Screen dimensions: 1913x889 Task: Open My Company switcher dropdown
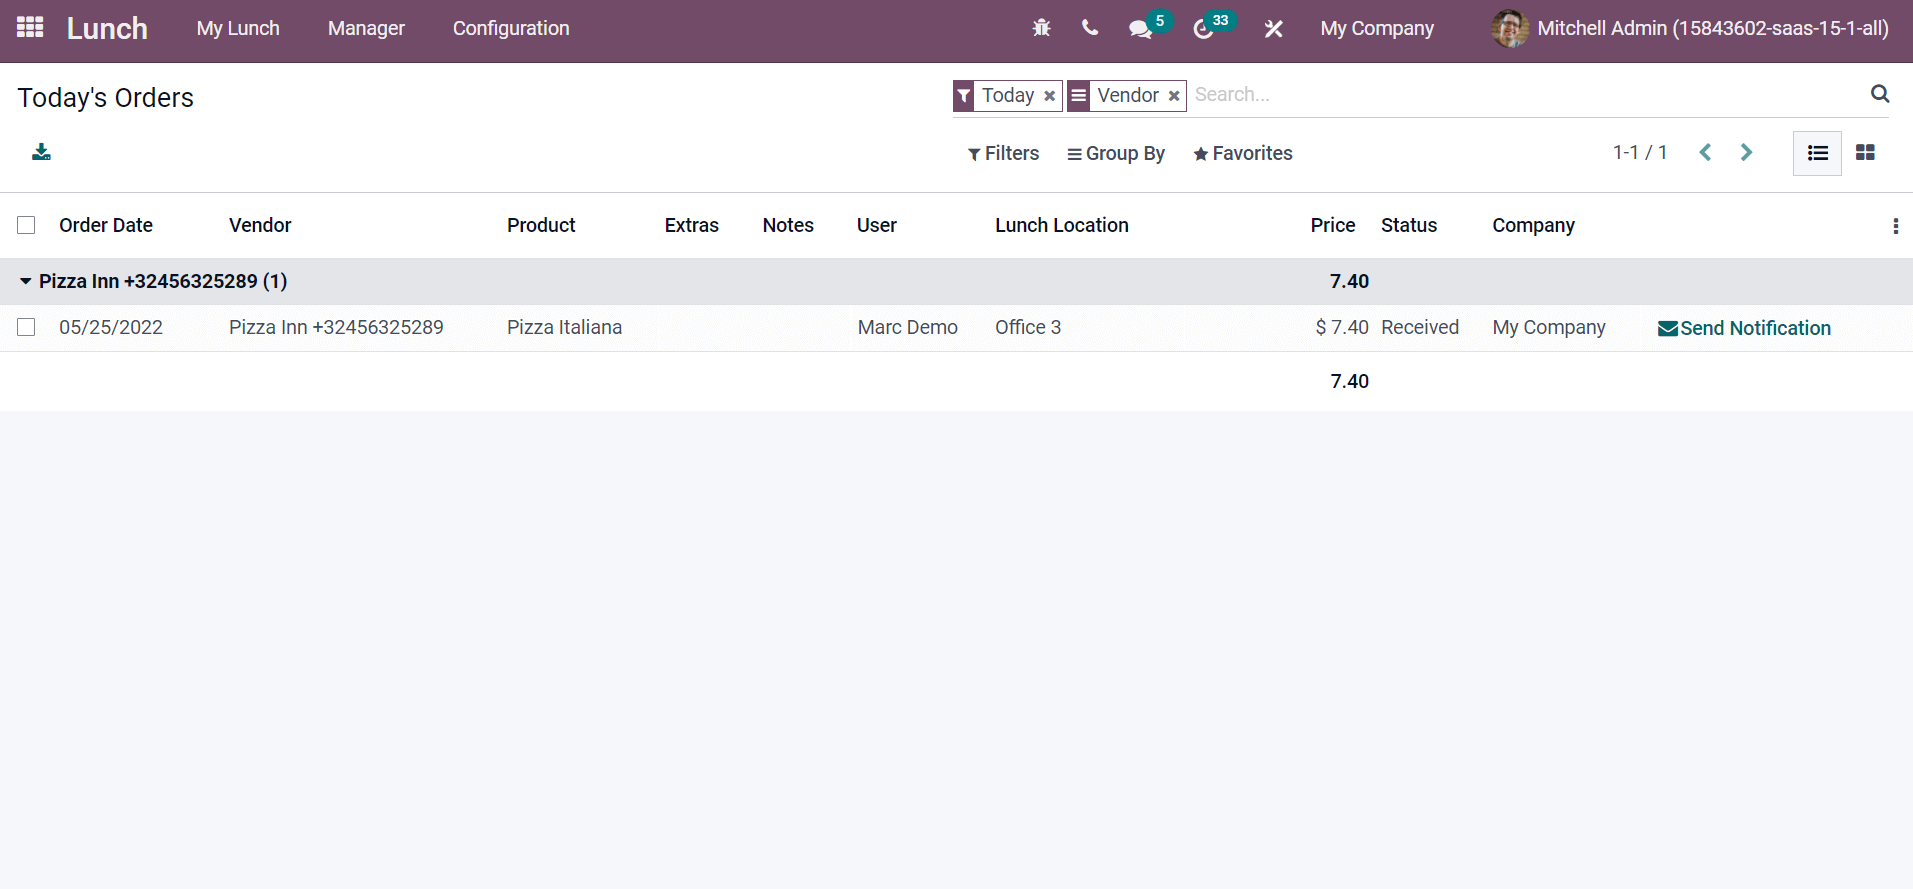pos(1377,28)
